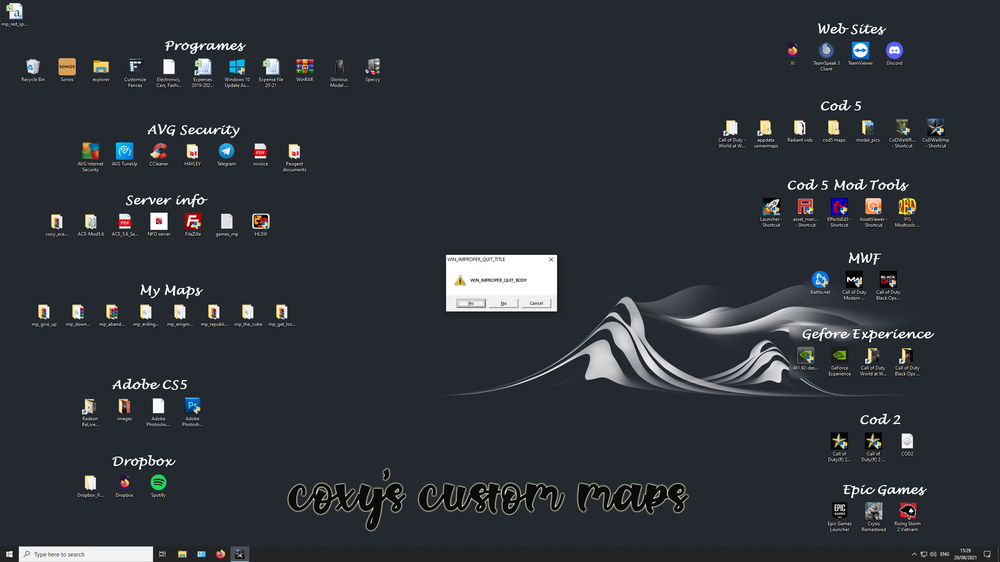The width and height of the screenshot is (1000, 562).
Task: Click Cancel in the WIN_IMPROPER_QUIT dialog
Action: 536,303
